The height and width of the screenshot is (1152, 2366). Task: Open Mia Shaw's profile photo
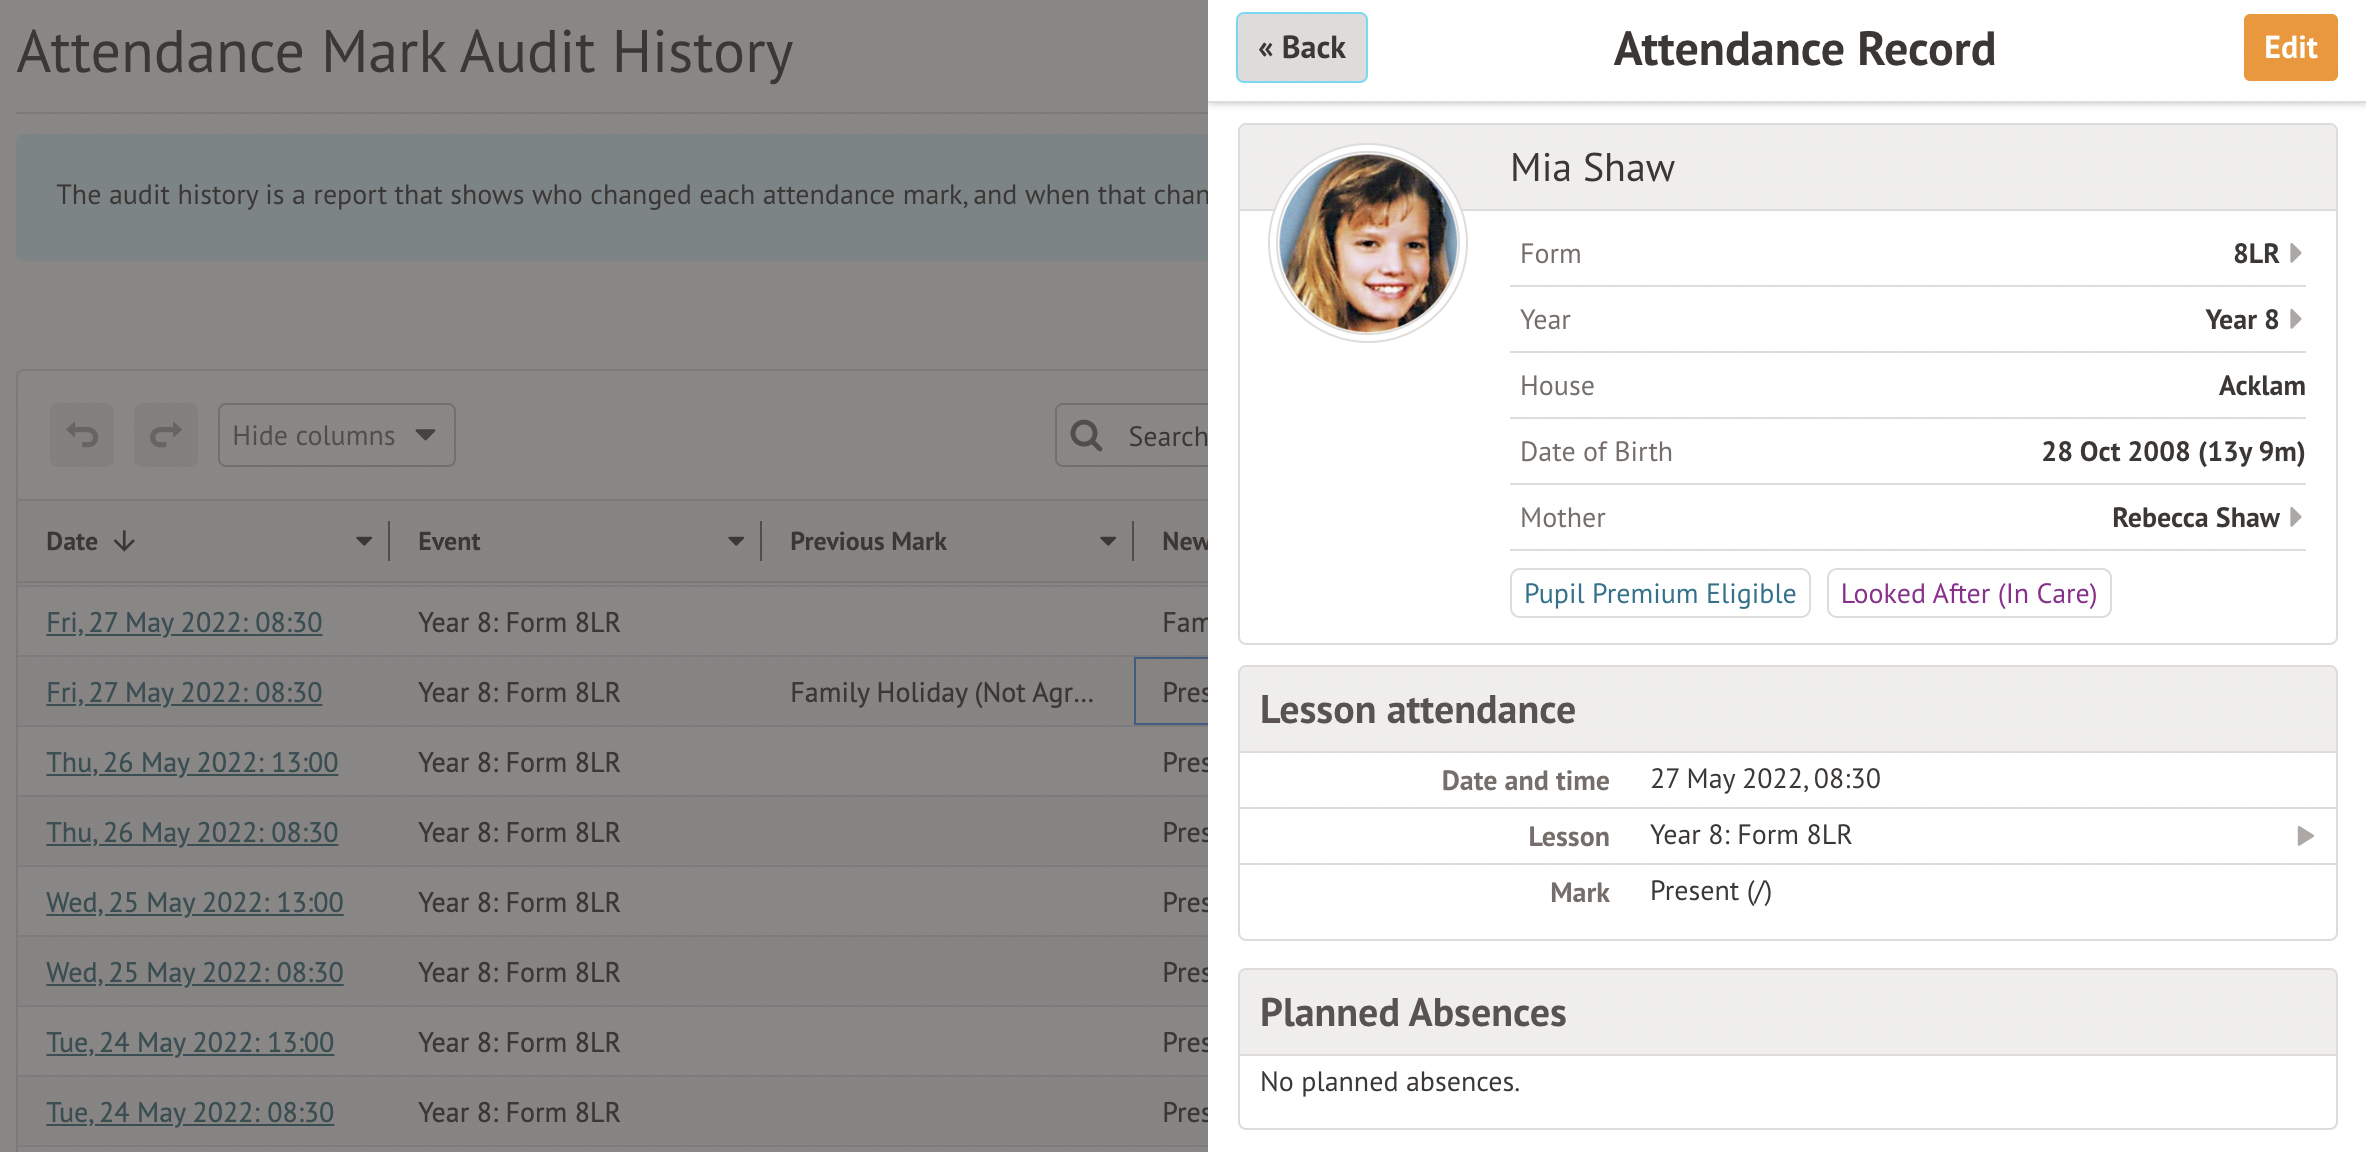coord(1367,243)
